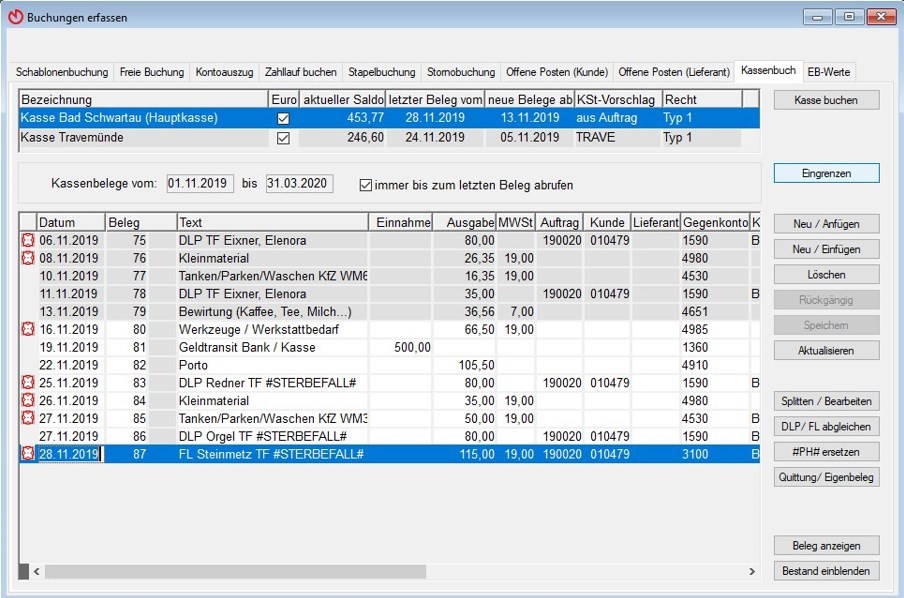Click the red status icon for 25.11.2019 row
This screenshot has height=598, width=904.
[x=28, y=382]
